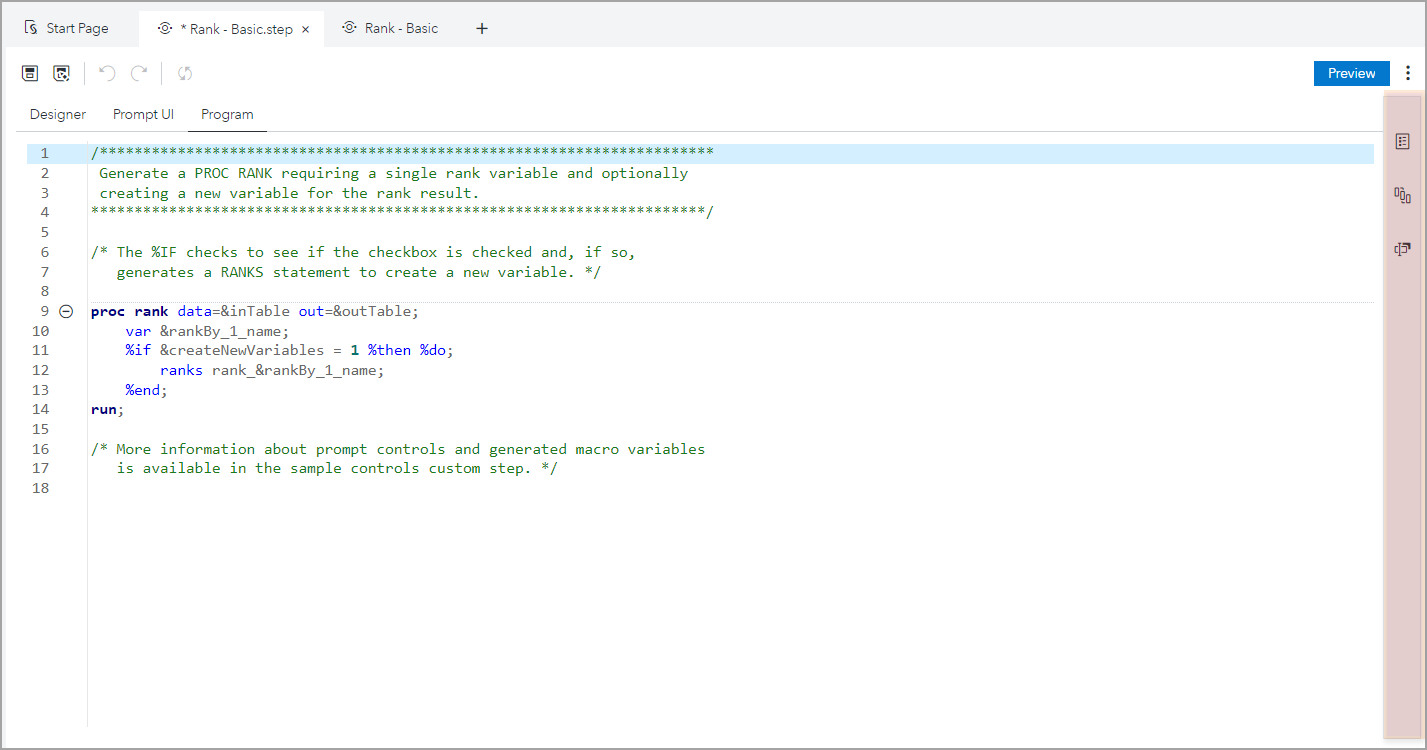The width and height of the screenshot is (1427, 750).
Task: Save the Rank - Basic.step file
Action: click(29, 72)
